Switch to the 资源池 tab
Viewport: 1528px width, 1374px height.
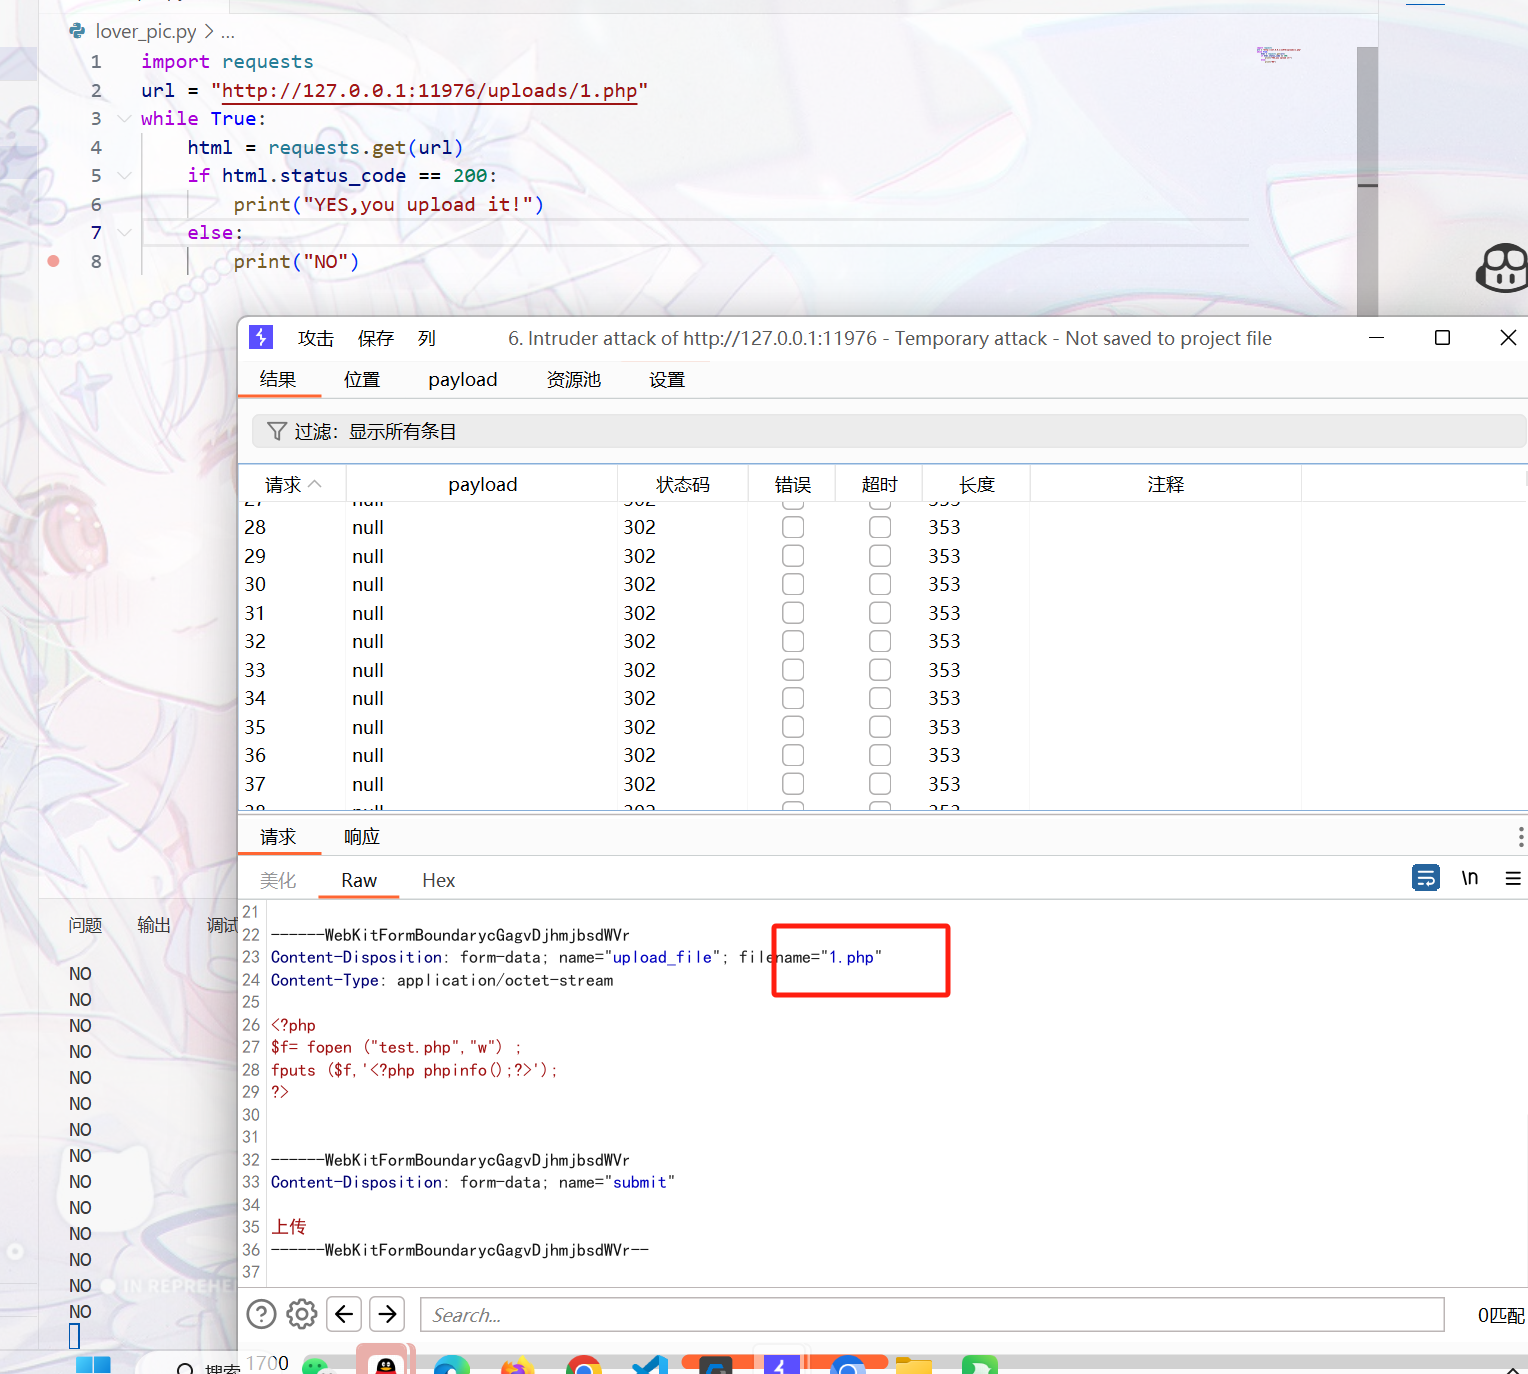tap(574, 379)
